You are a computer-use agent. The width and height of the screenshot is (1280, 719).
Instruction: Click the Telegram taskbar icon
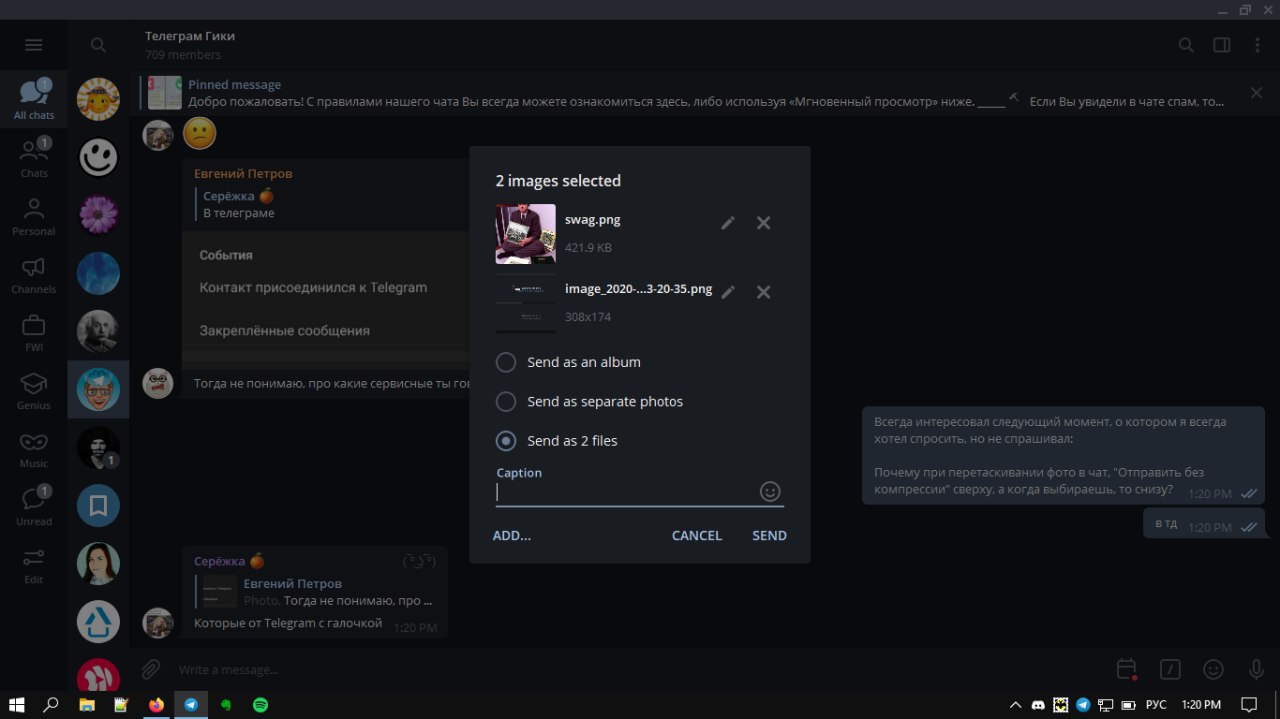pyautogui.click(x=191, y=705)
